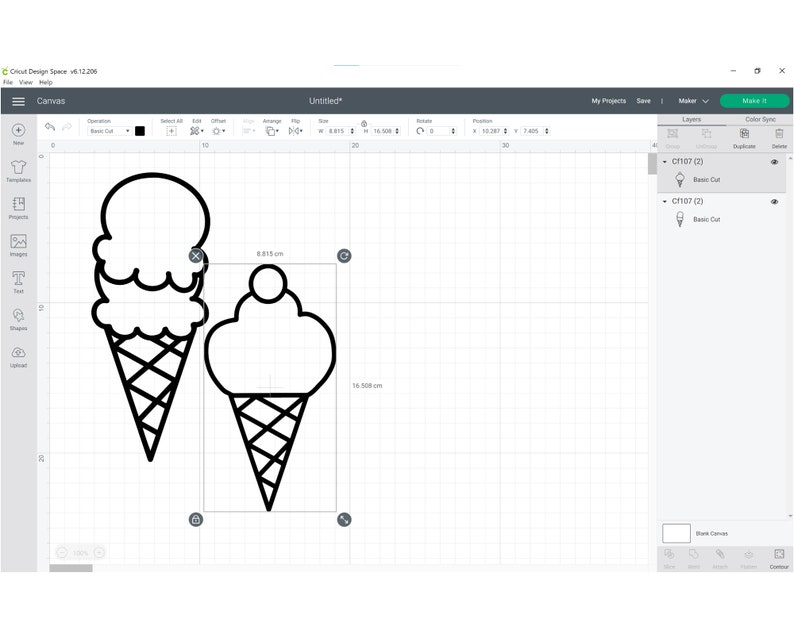
Task: Click the horizontal canvas scrollbar
Action: (71, 568)
